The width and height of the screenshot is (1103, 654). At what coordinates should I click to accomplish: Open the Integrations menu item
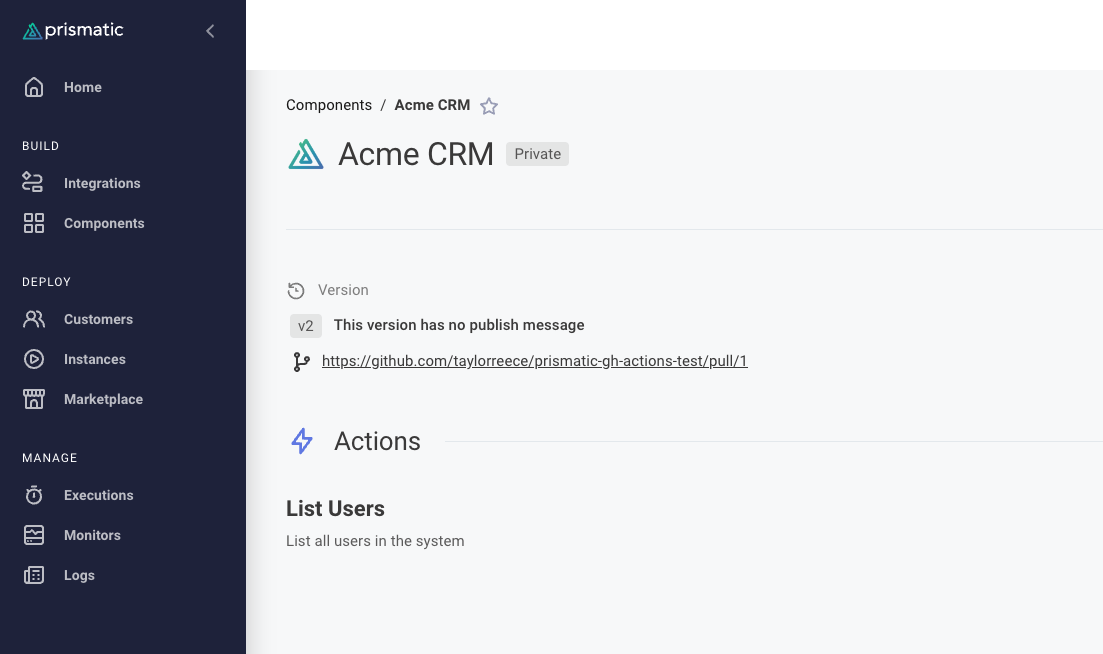tap(102, 183)
